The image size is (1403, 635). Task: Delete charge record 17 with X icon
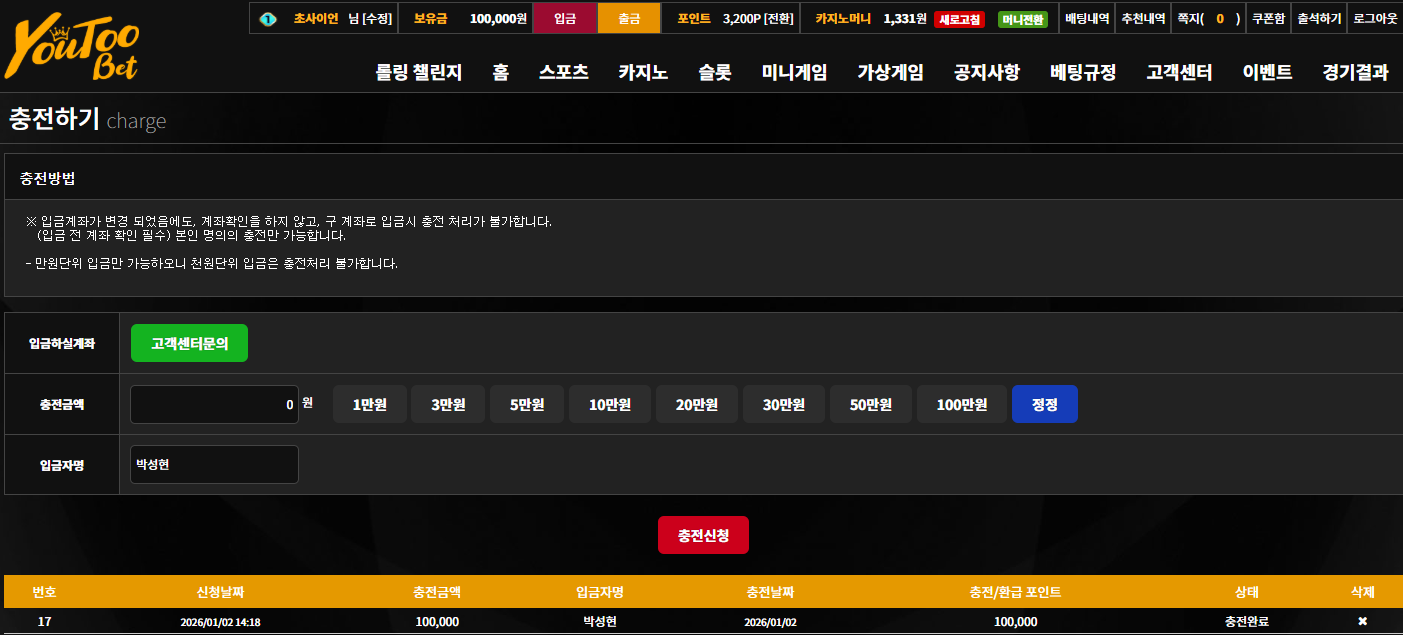[1362, 622]
